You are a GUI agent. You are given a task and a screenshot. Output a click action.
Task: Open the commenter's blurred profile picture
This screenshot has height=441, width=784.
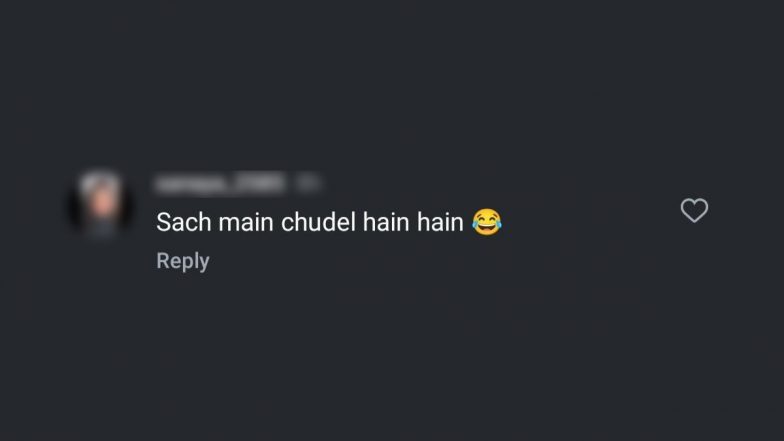coord(101,205)
